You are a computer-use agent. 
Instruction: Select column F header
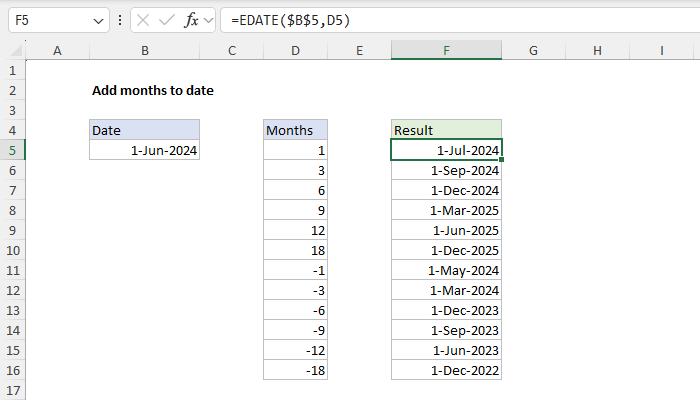(446, 50)
